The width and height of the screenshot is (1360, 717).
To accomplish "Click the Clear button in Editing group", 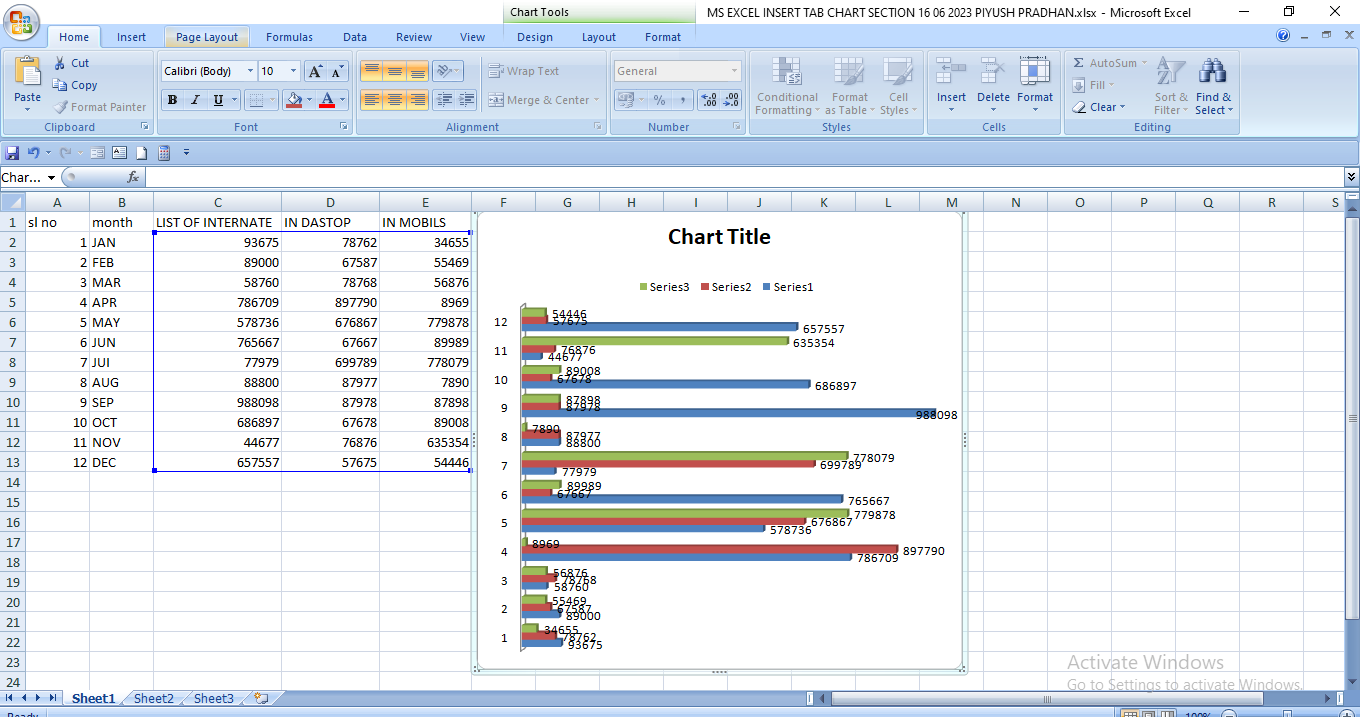I will tap(1102, 107).
